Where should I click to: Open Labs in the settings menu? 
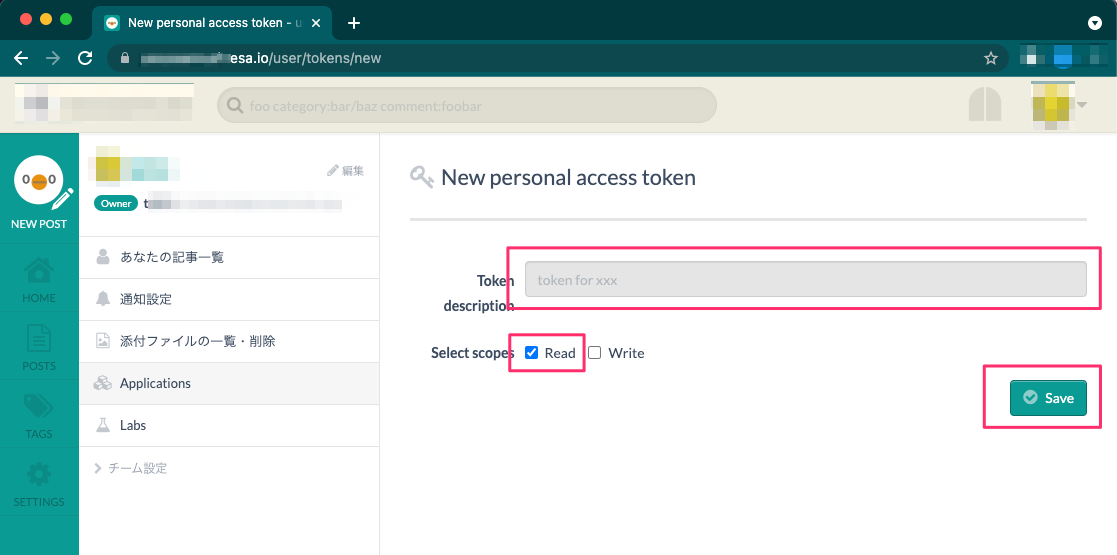(133, 425)
